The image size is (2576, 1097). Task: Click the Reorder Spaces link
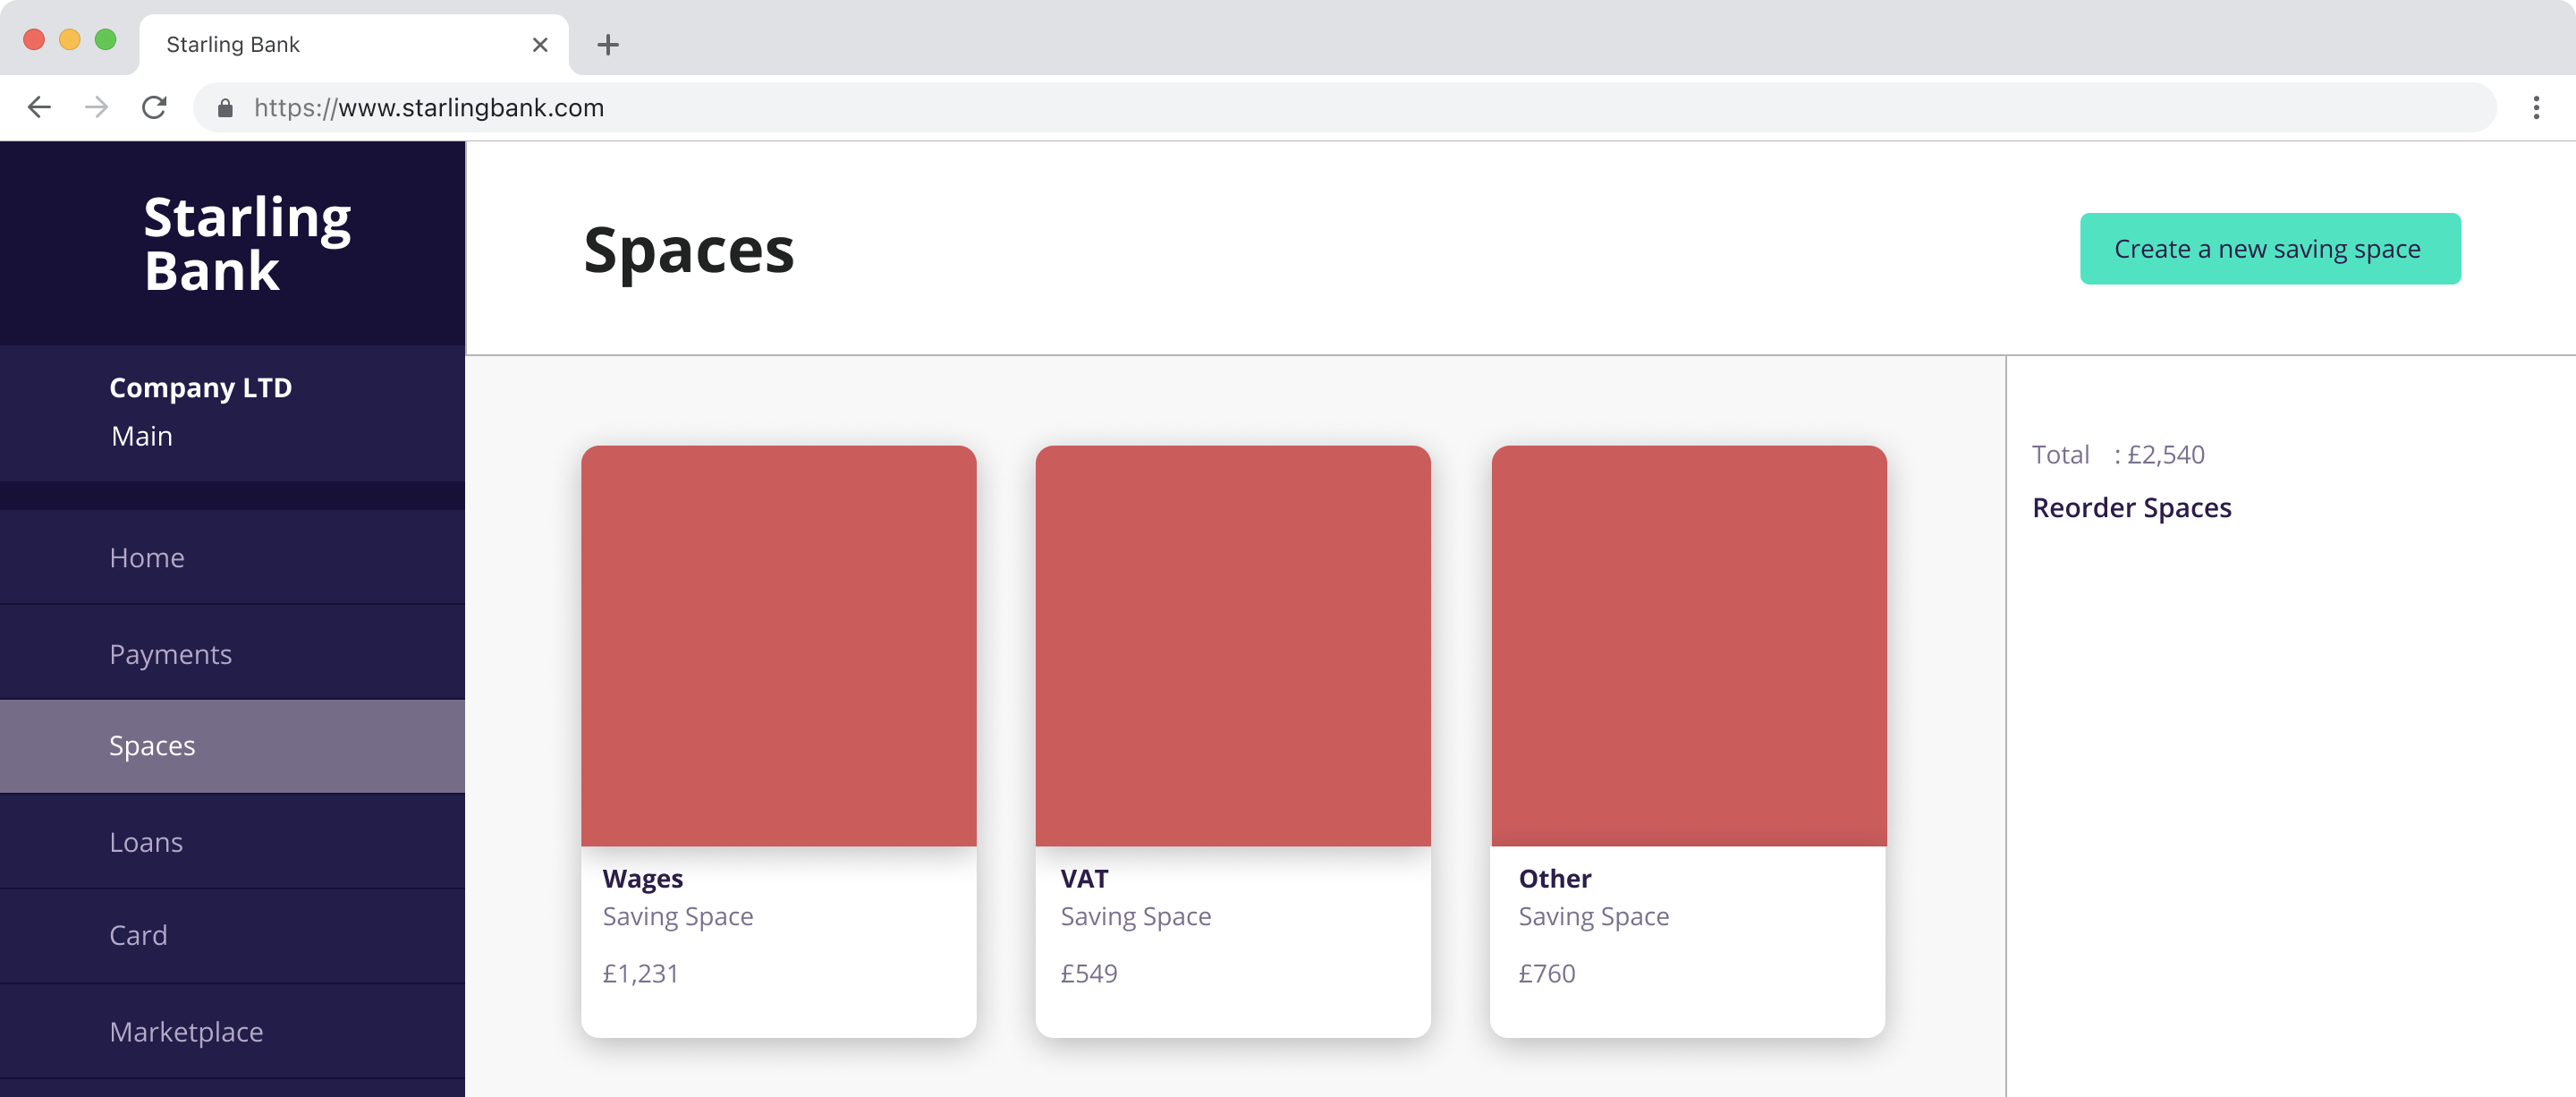[2131, 508]
